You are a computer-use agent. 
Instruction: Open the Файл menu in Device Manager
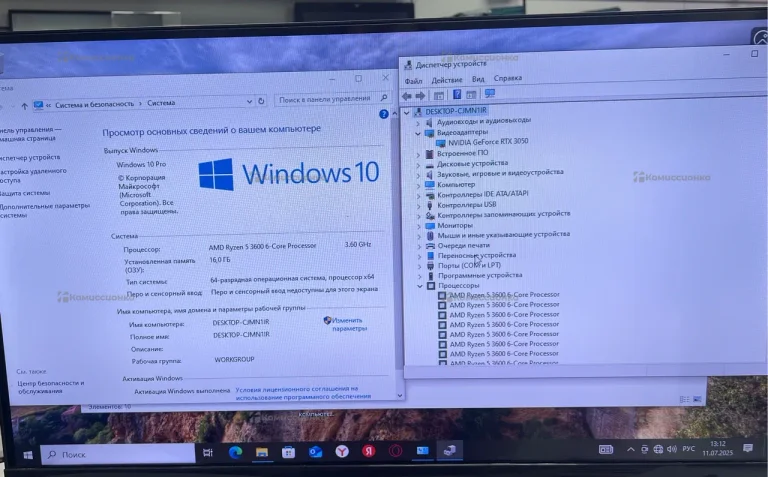click(x=413, y=81)
